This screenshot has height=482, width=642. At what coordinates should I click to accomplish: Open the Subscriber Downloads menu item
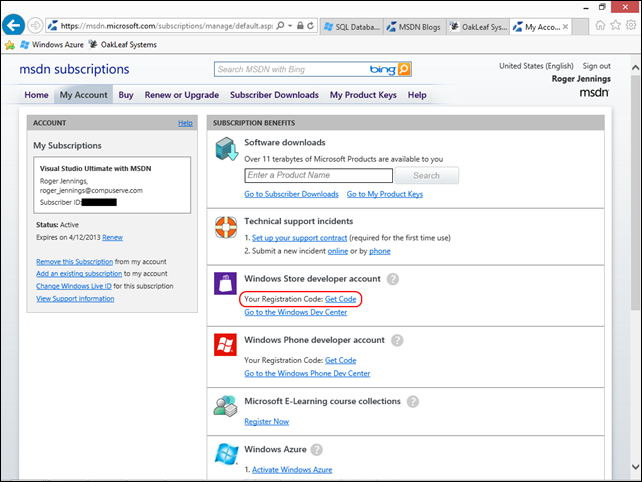point(274,95)
